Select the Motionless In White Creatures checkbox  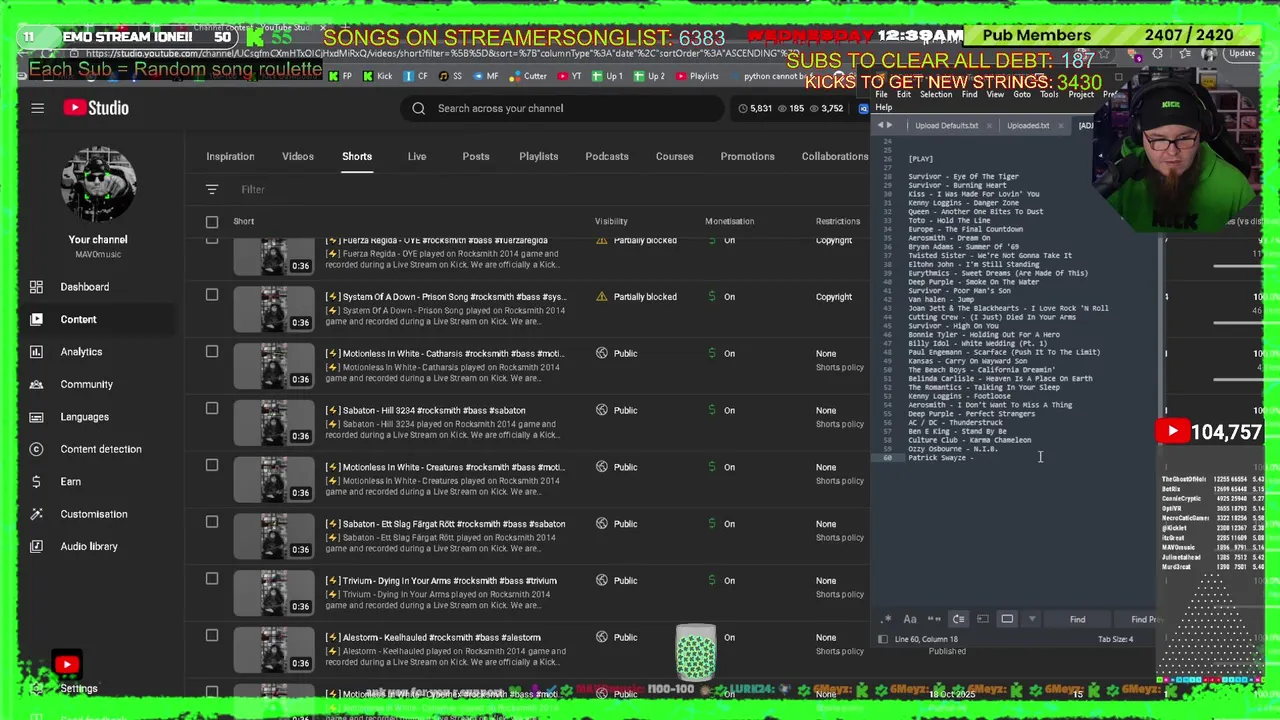point(212,465)
